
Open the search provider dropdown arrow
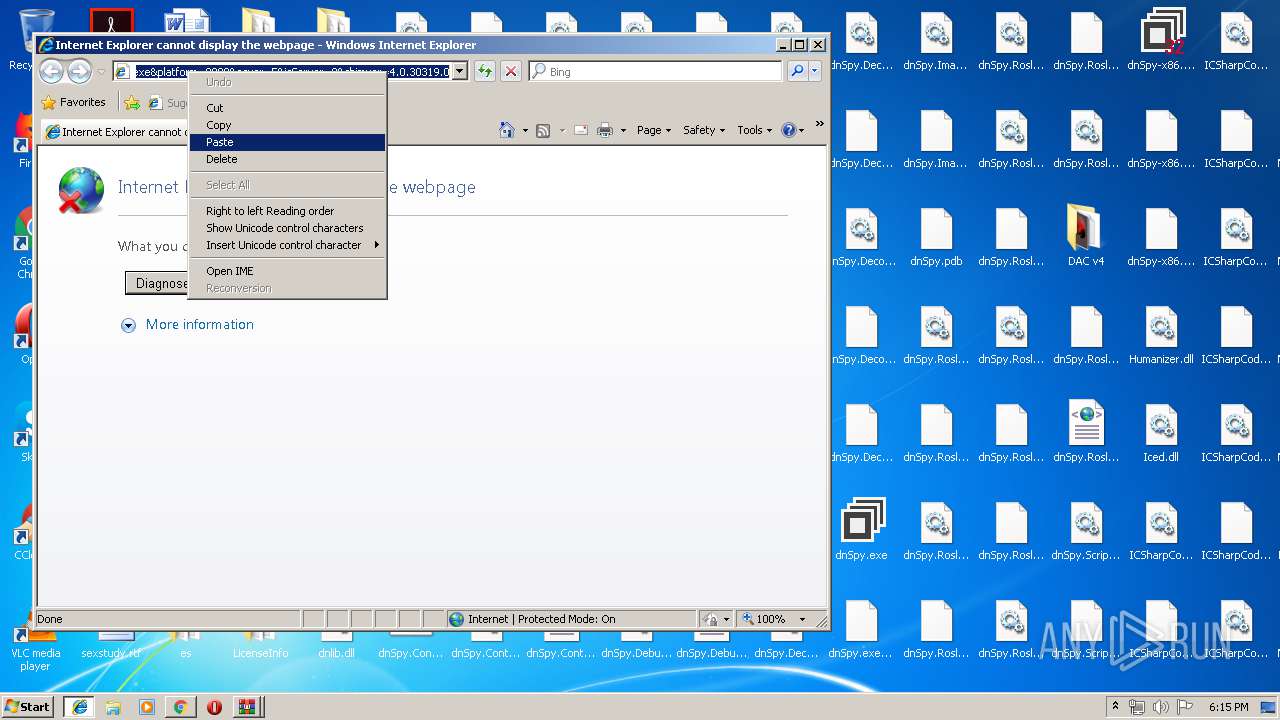pyautogui.click(x=815, y=71)
